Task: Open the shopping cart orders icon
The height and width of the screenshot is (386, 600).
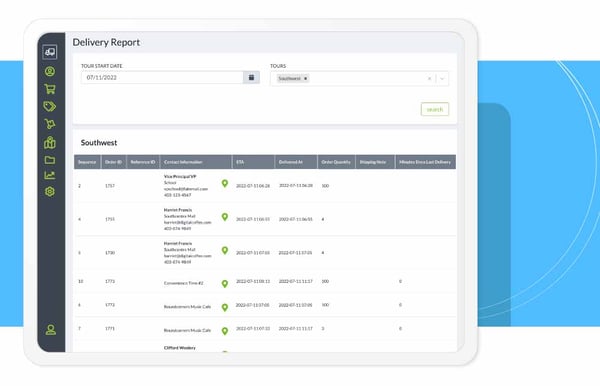Action: point(50,89)
